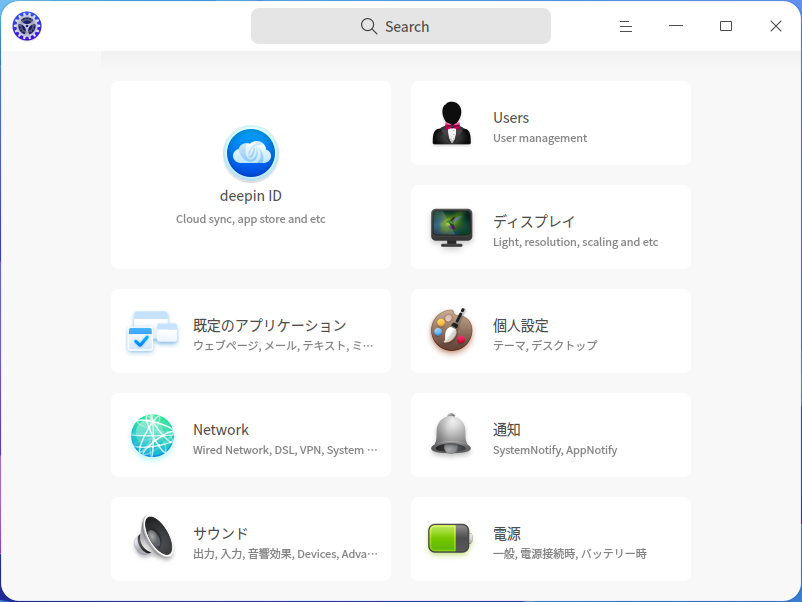This screenshot has height=602, width=802.
Task: Open 電源 title
Action: (x=507, y=533)
